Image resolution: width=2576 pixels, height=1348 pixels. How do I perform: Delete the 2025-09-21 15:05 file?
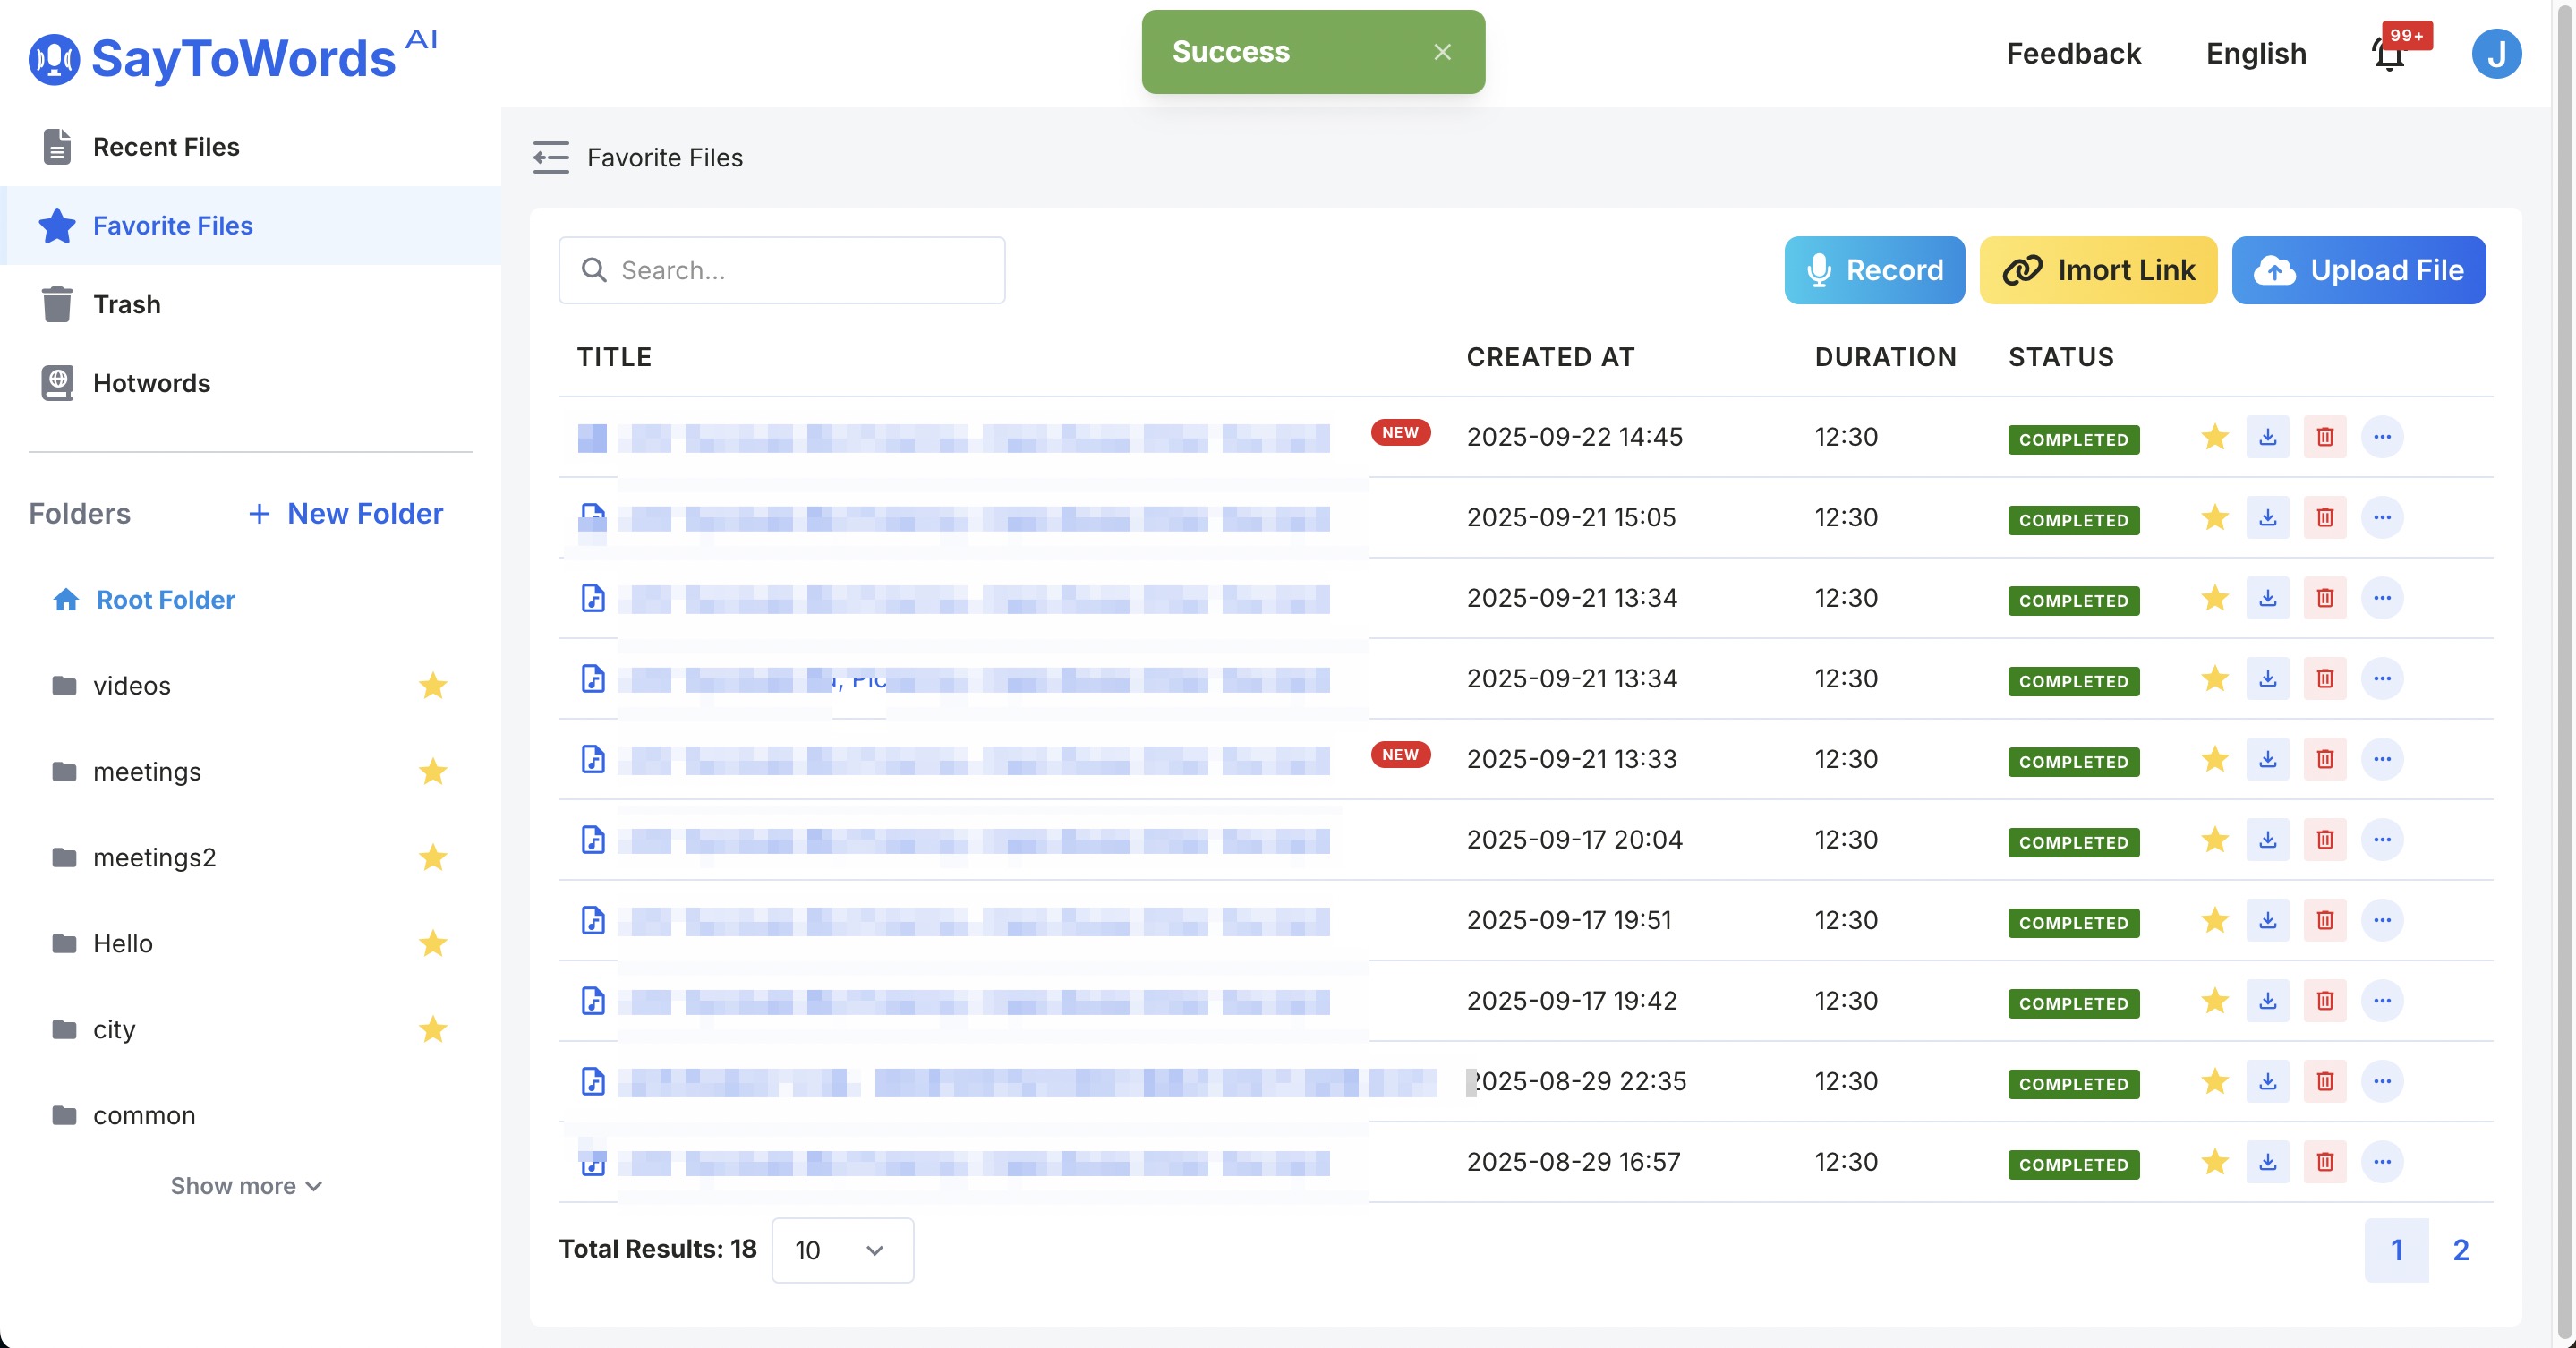point(2324,518)
